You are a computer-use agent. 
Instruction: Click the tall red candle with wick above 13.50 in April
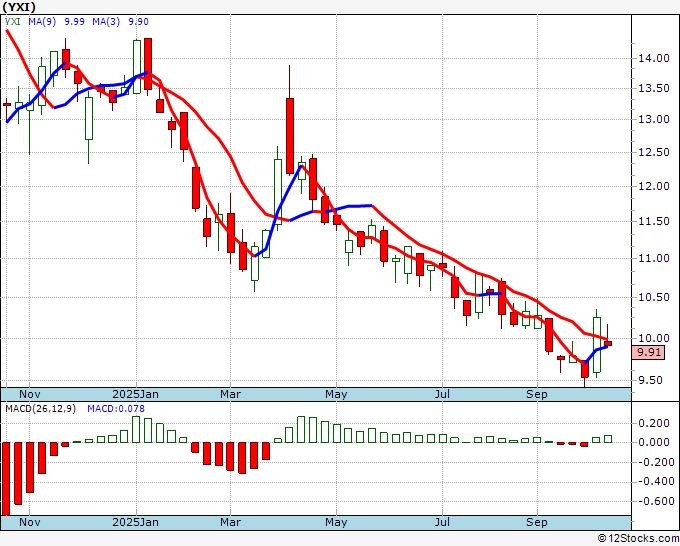point(290,136)
